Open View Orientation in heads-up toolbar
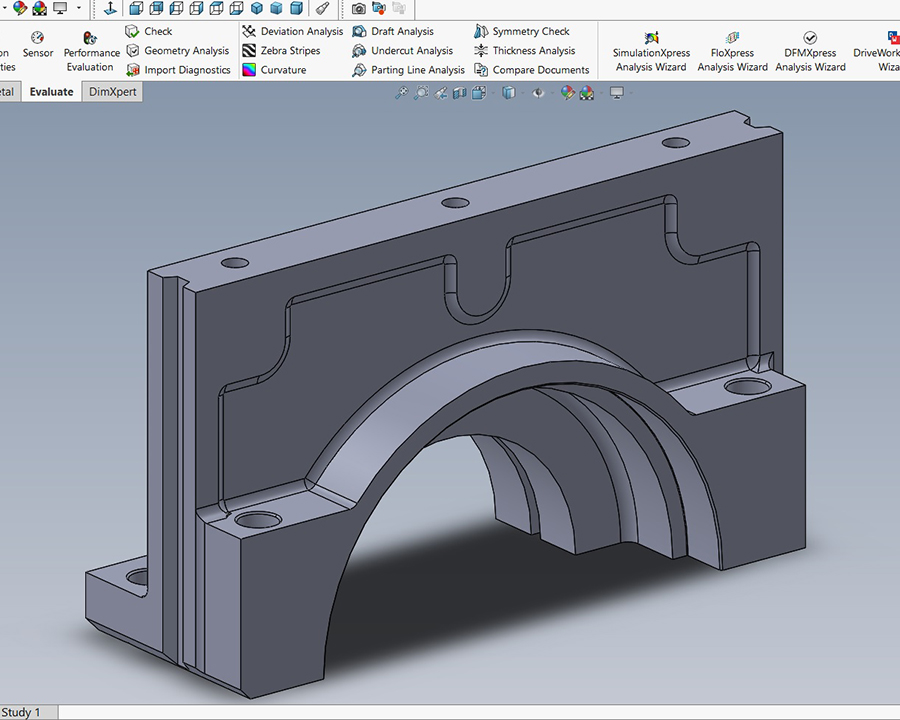The image size is (900, 720). [479, 92]
